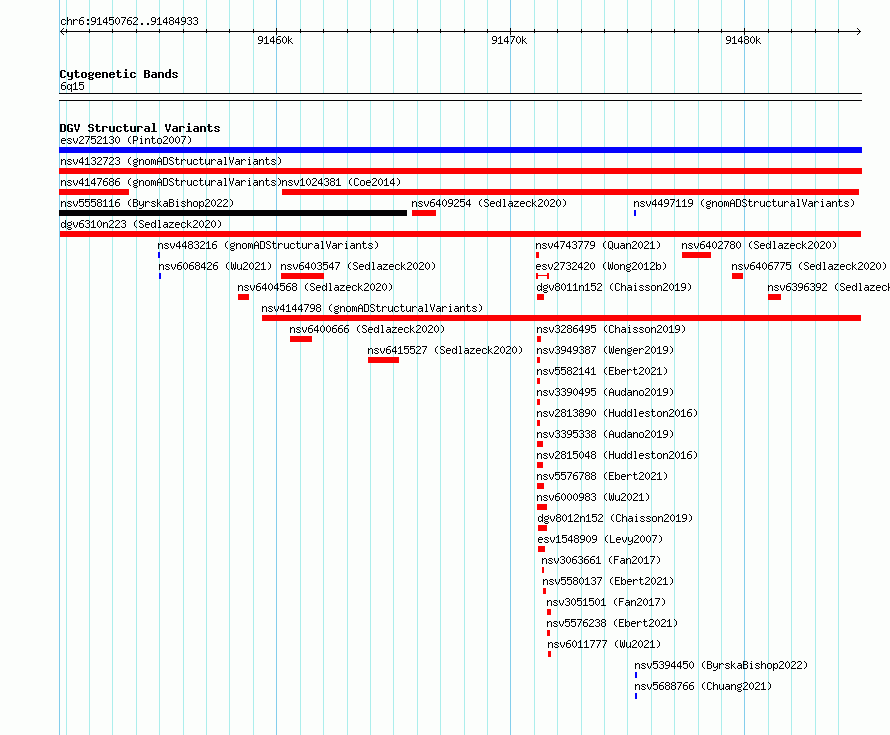Click the long red nsv4144798 bar
Viewport: 890px width, 735px height.
pos(561,318)
